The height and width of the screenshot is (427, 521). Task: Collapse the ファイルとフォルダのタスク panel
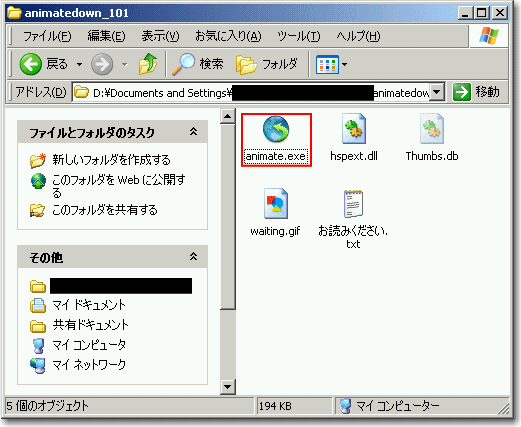(x=193, y=131)
